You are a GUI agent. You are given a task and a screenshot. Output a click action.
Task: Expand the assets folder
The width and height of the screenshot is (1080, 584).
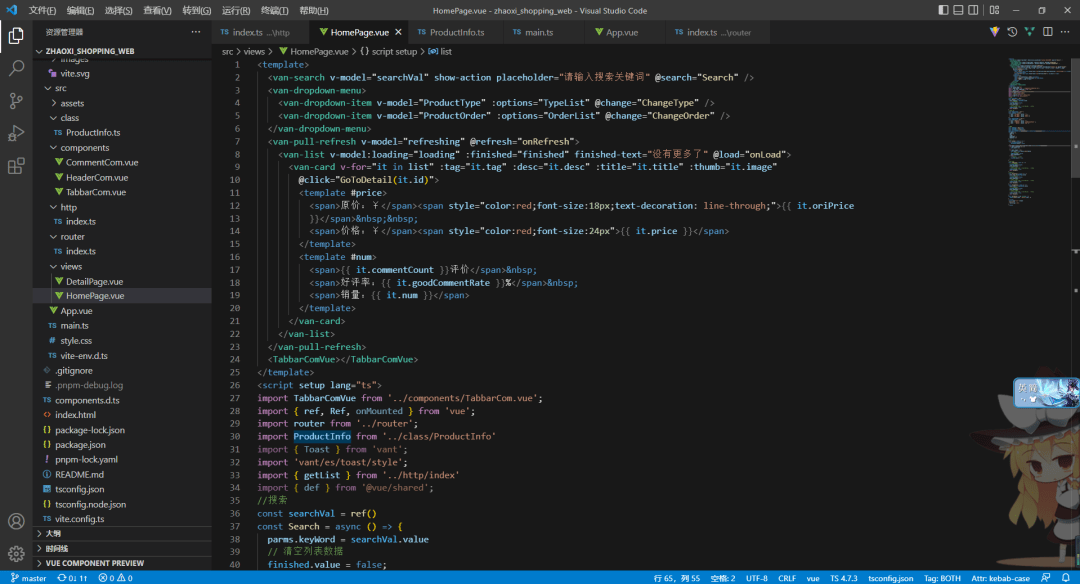pyautogui.click(x=72, y=102)
